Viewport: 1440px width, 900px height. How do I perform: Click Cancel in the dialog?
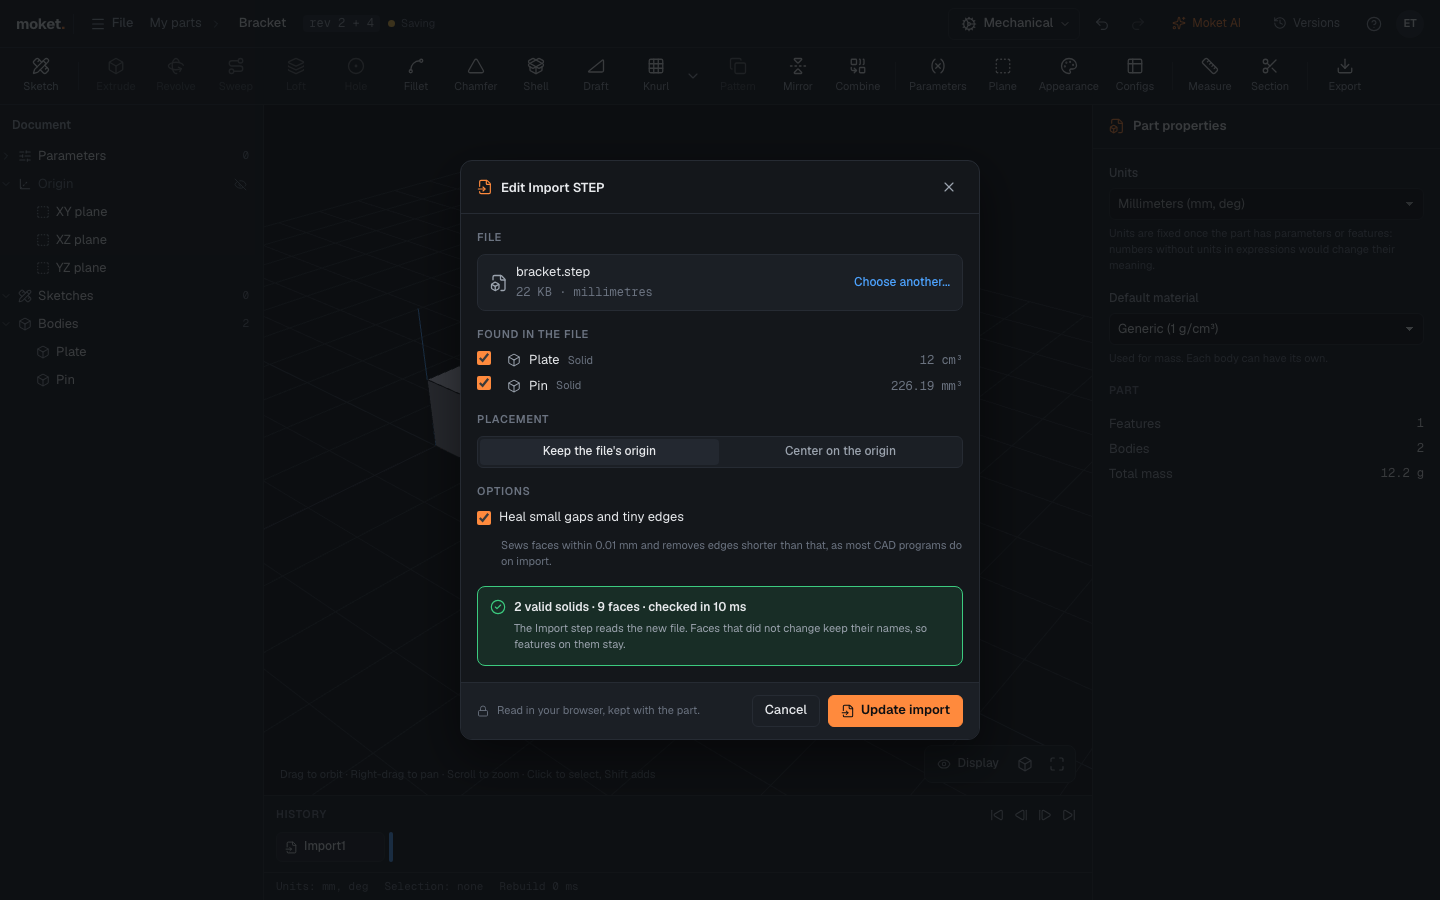click(786, 711)
